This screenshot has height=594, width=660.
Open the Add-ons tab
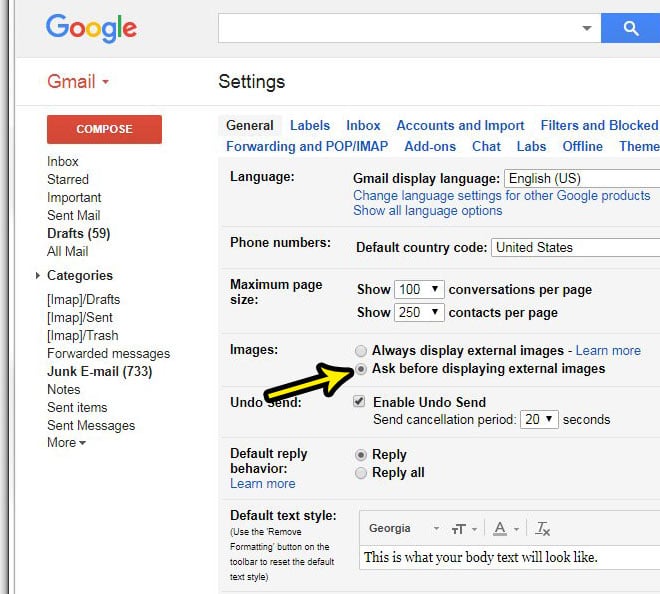point(430,147)
